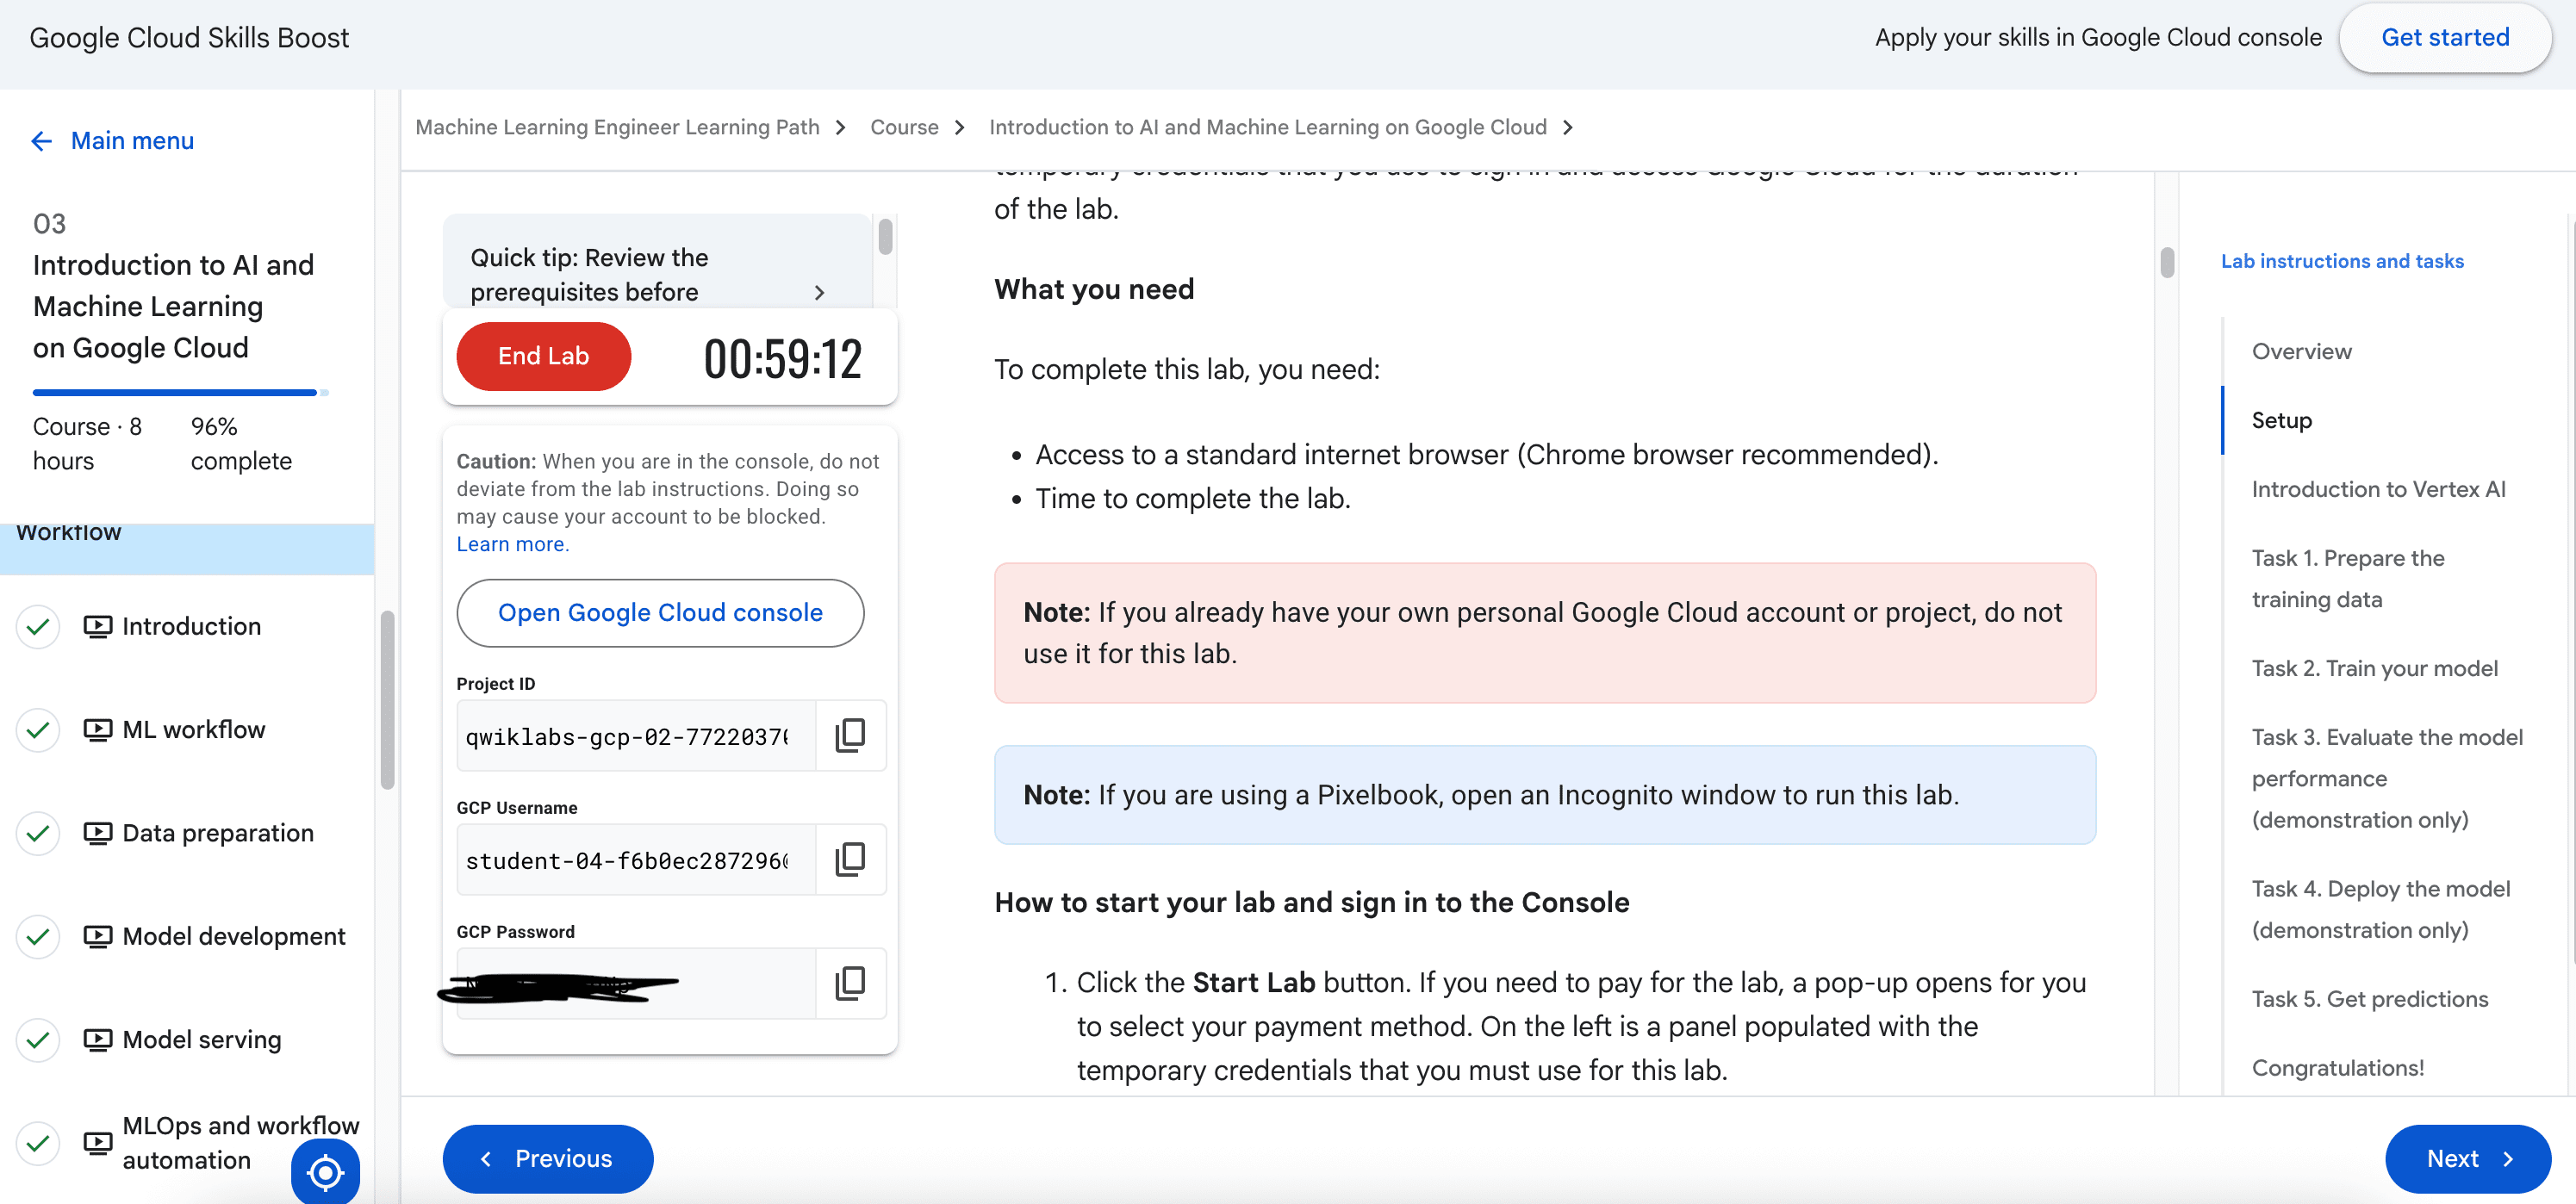Go to the Setup section
Image resolution: width=2576 pixels, height=1204 pixels.
pyautogui.click(x=2281, y=420)
